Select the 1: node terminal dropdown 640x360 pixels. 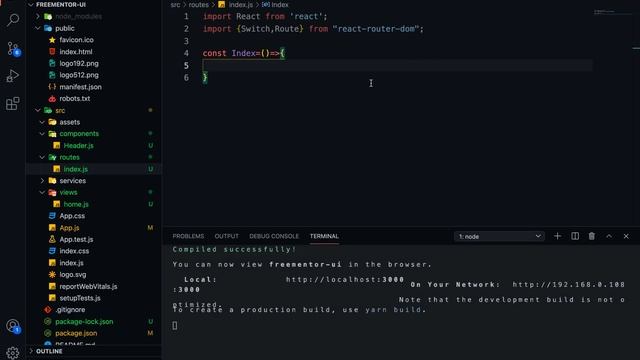499,236
